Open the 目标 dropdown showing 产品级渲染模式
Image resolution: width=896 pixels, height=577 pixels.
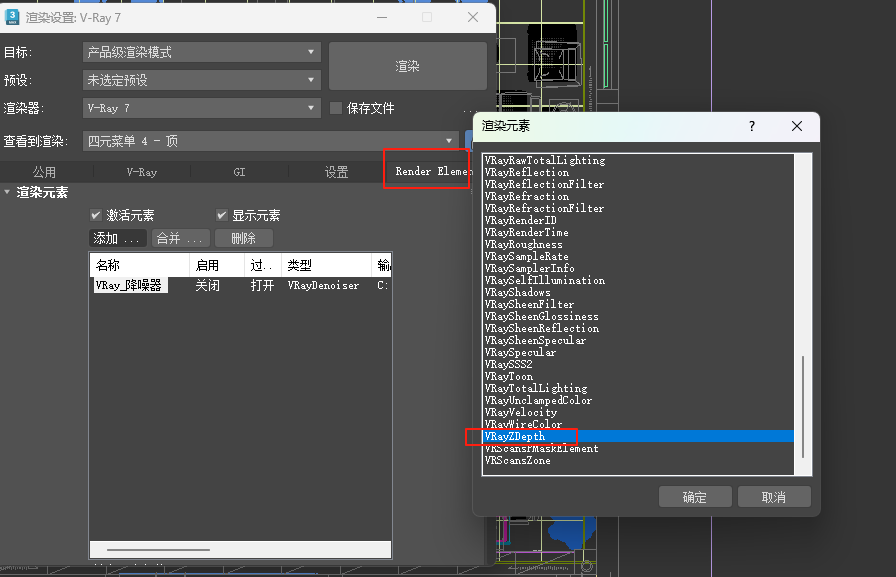(201, 52)
